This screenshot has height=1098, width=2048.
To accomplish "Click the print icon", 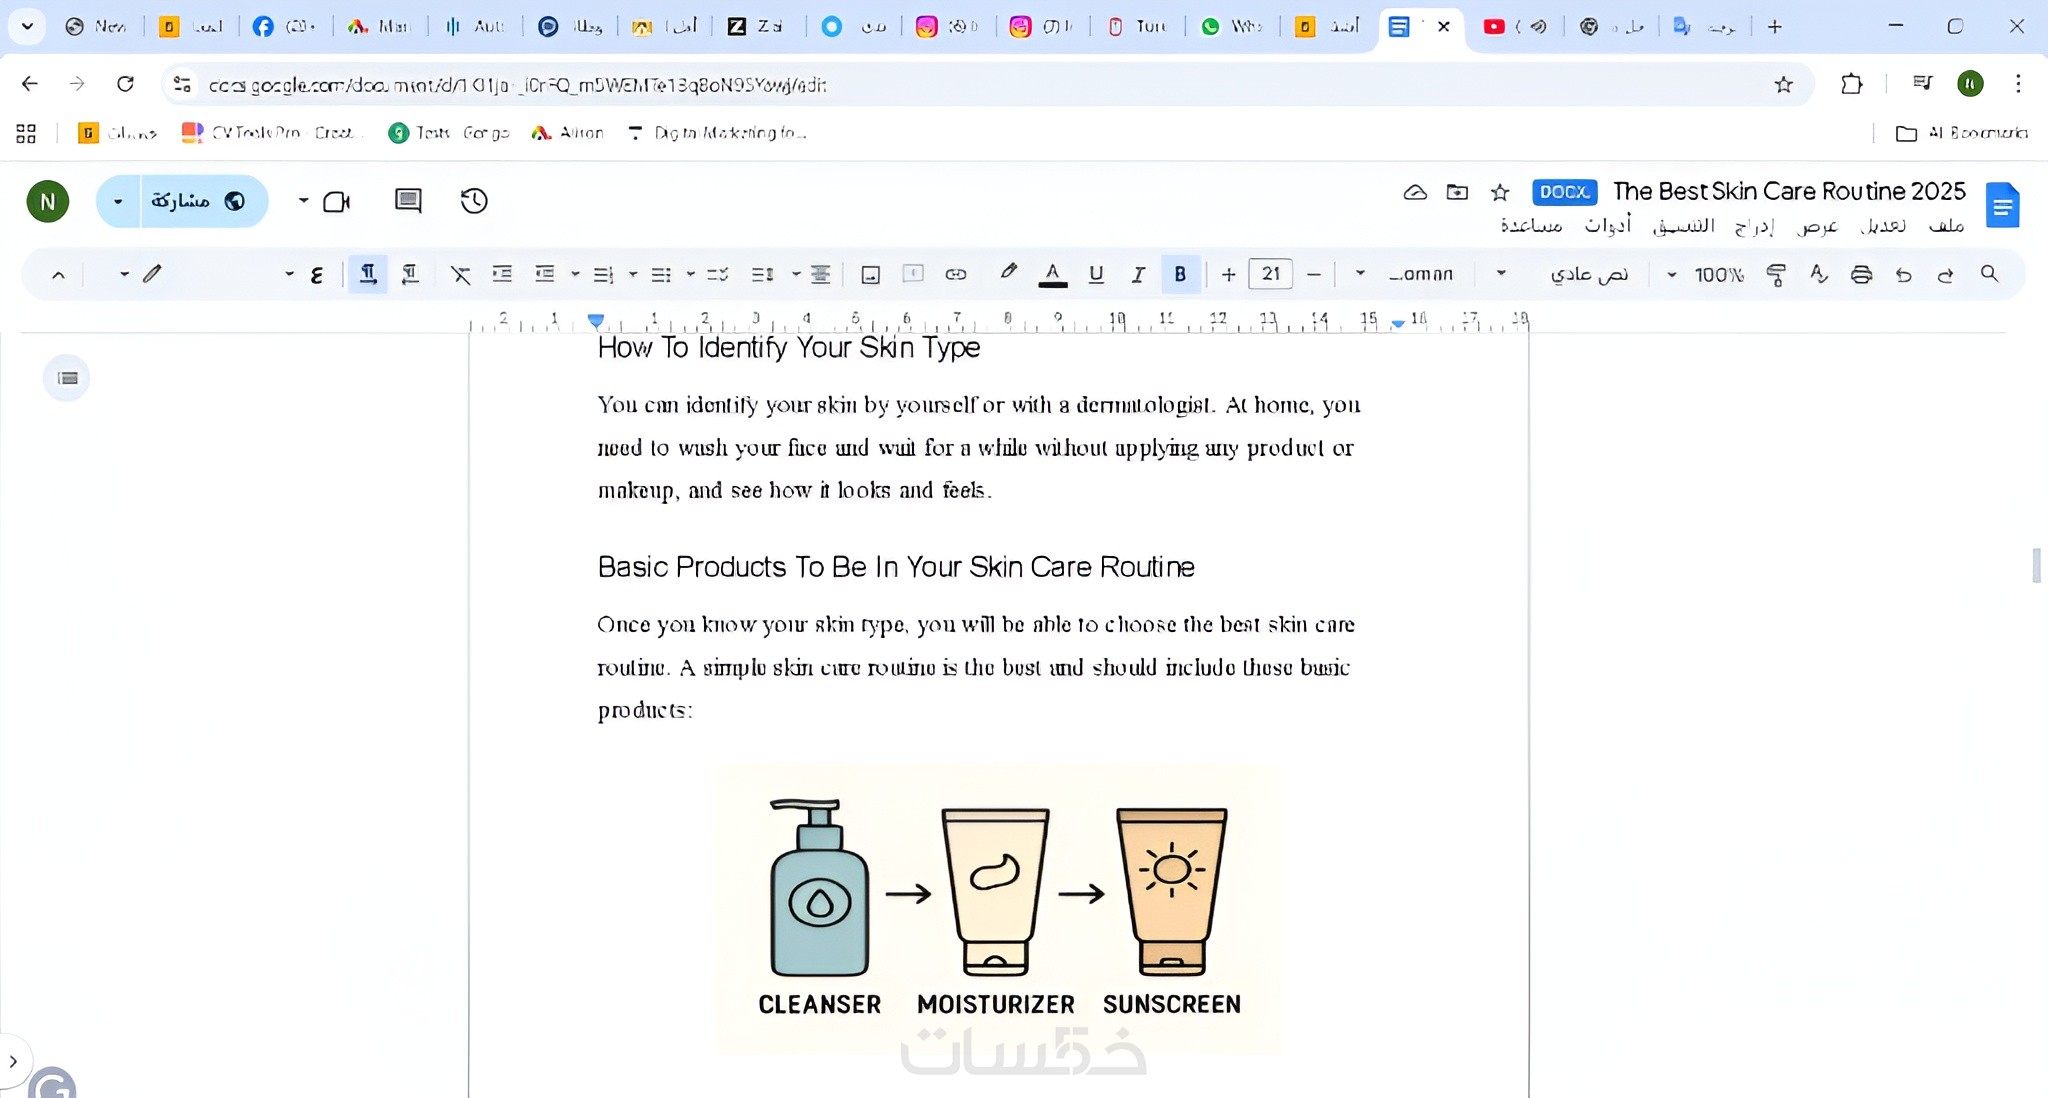I will (1861, 274).
